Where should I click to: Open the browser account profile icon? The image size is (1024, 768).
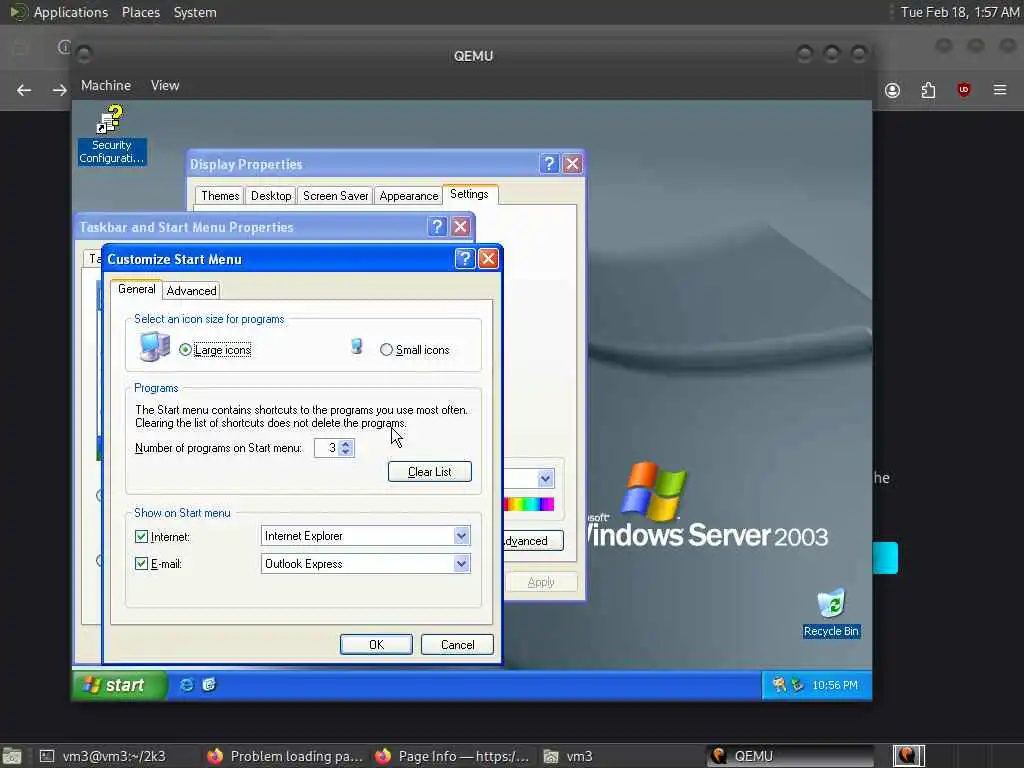[892, 90]
